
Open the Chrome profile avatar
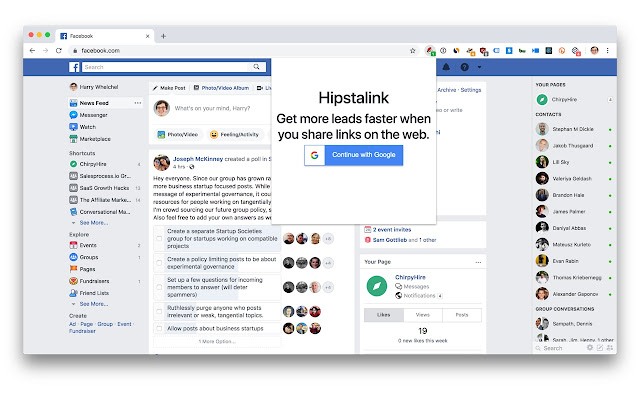pos(594,51)
